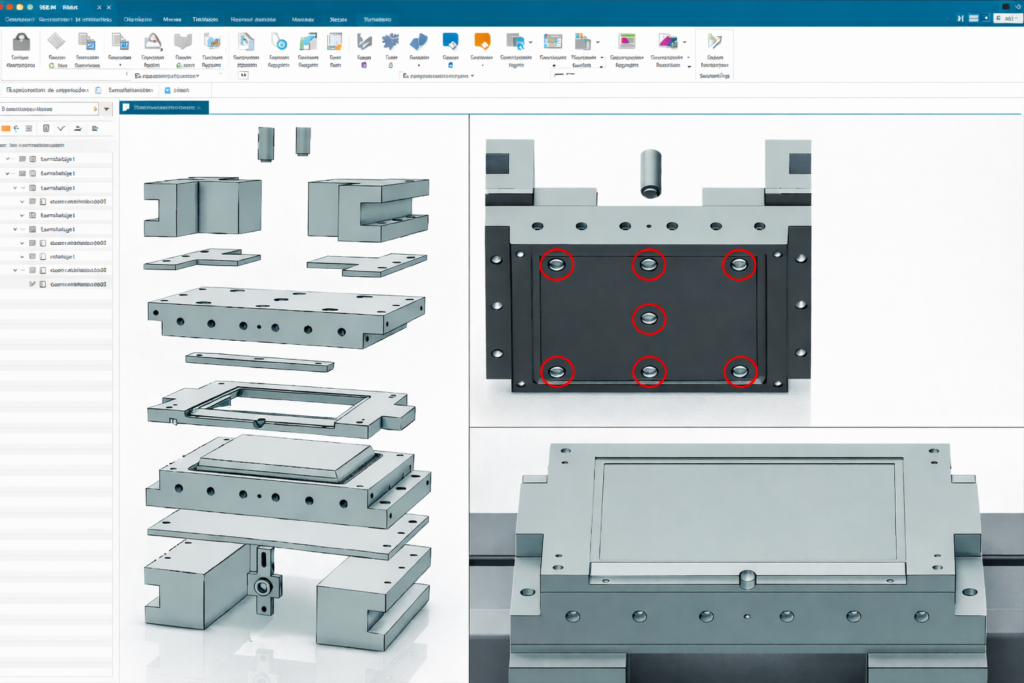This screenshot has width=1024, height=683.
Task: Click the orange square icon in the ribbon
Action: tap(482, 42)
